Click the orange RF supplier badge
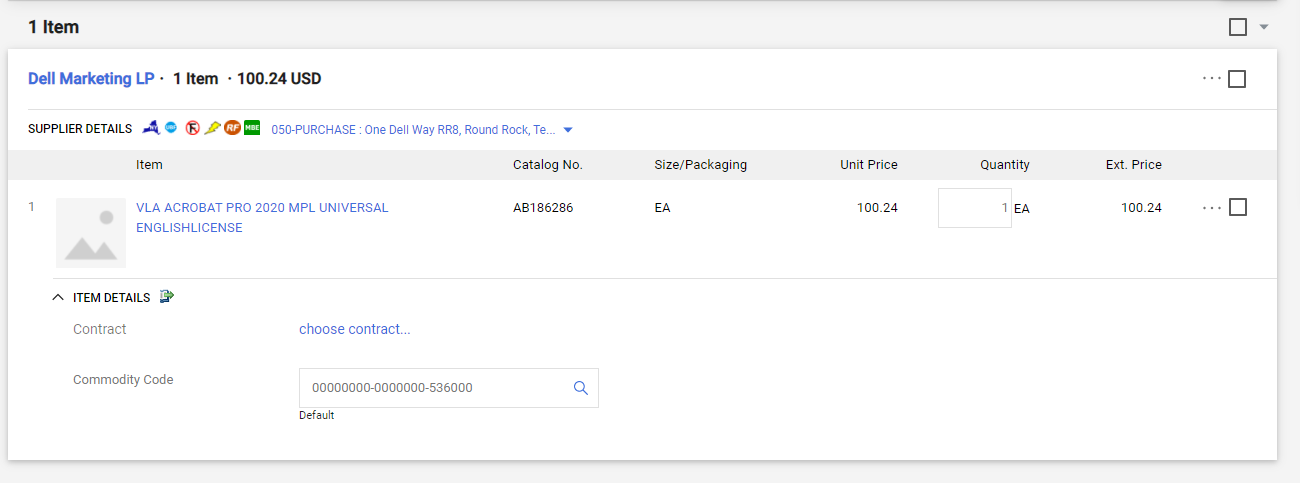Image resolution: width=1300 pixels, height=483 pixels. coord(232,128)
